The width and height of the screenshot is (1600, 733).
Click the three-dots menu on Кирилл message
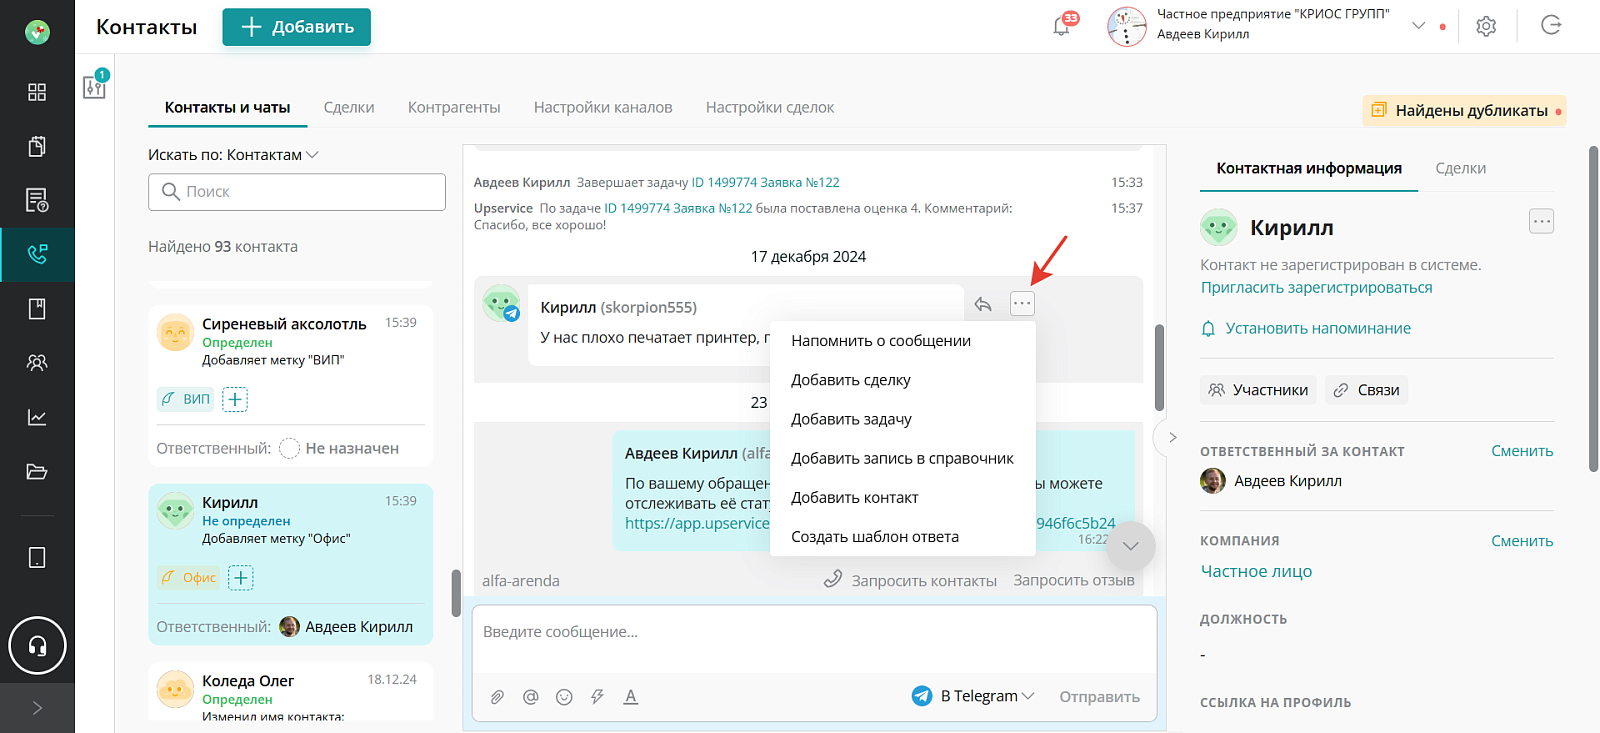tap(1022, 303)
